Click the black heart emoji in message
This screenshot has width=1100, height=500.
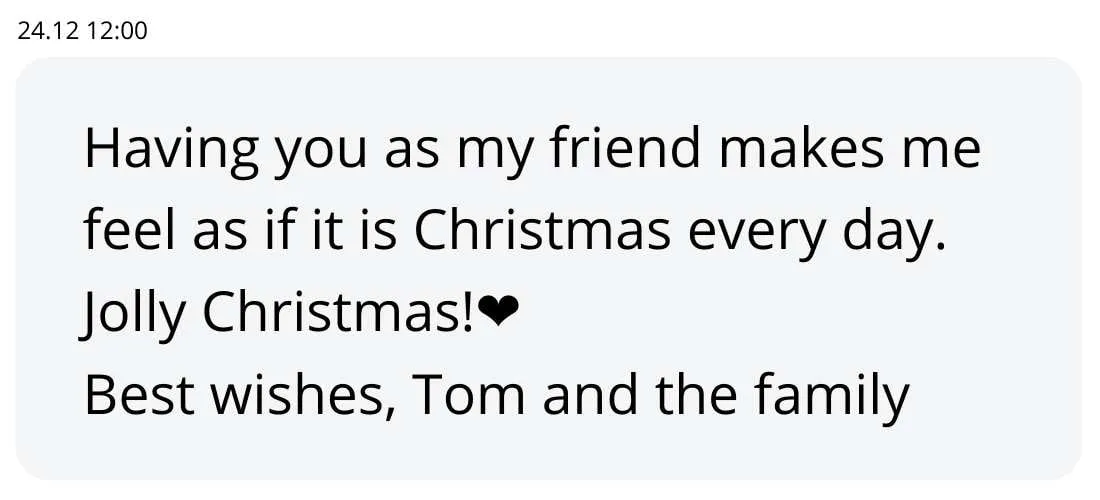coord(499,314)
